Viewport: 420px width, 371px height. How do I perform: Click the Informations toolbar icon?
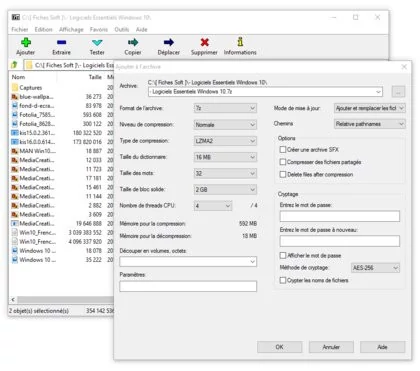coord(240,42)
